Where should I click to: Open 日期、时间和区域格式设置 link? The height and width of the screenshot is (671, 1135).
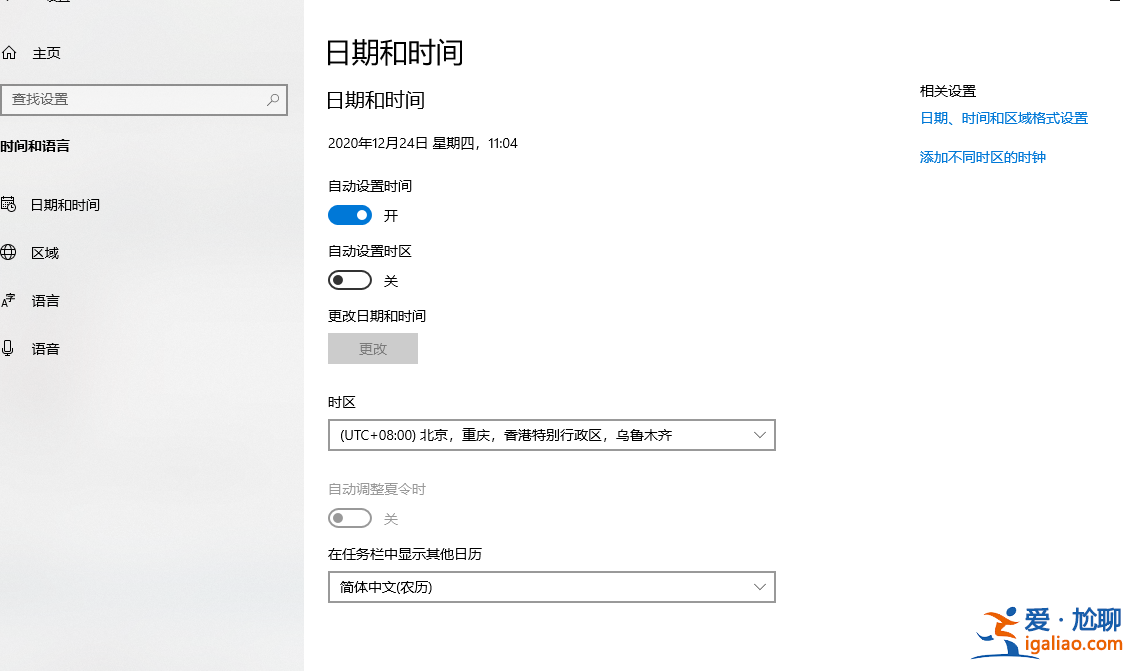(x=1003, y=117)
